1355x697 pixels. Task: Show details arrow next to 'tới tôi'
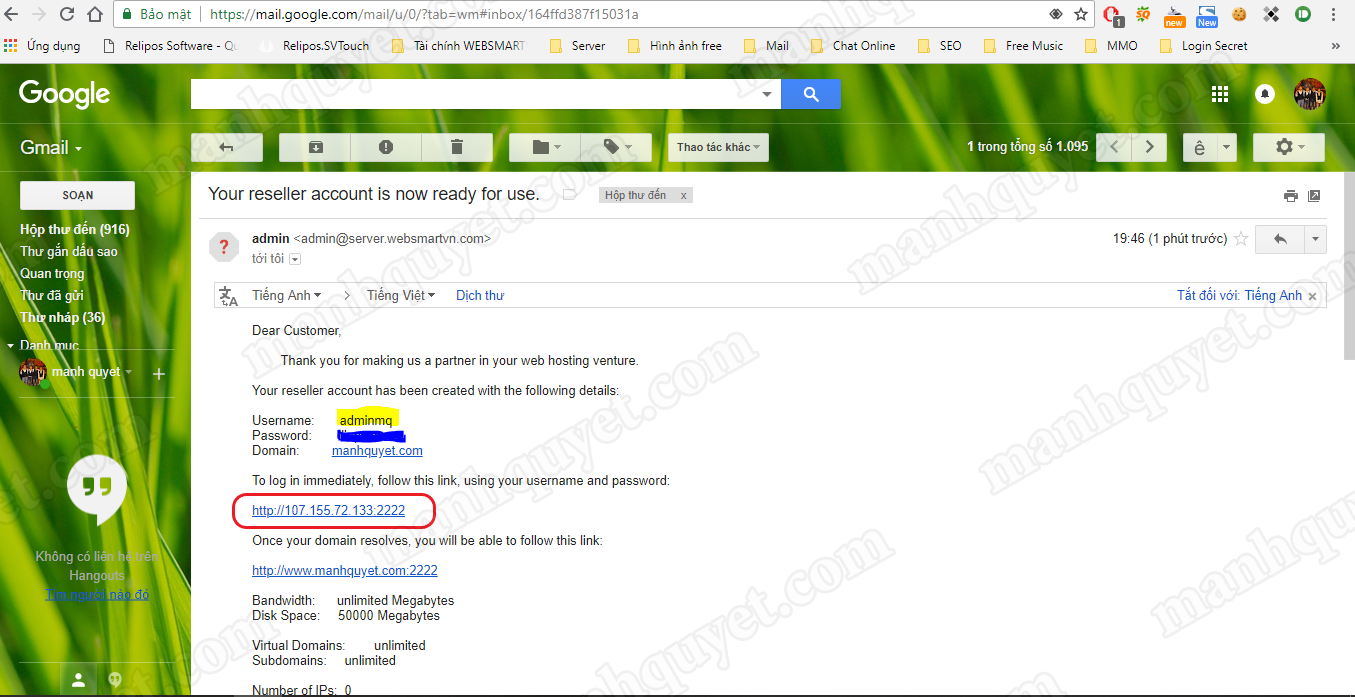pyautogui.click(x=295, y=259)
